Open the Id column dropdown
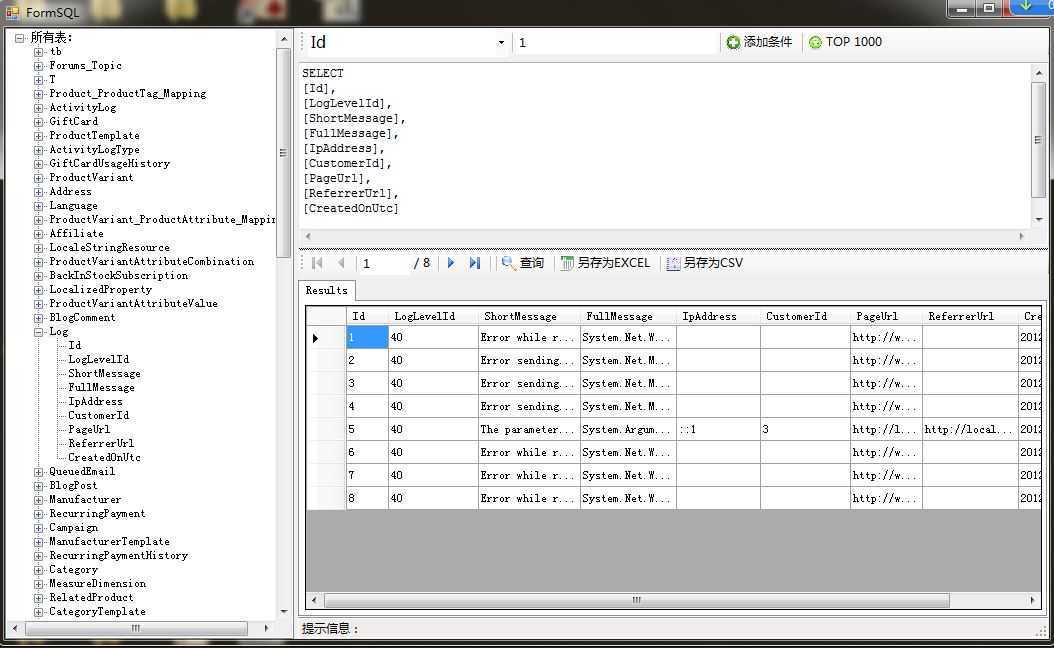 coord(501,42)
